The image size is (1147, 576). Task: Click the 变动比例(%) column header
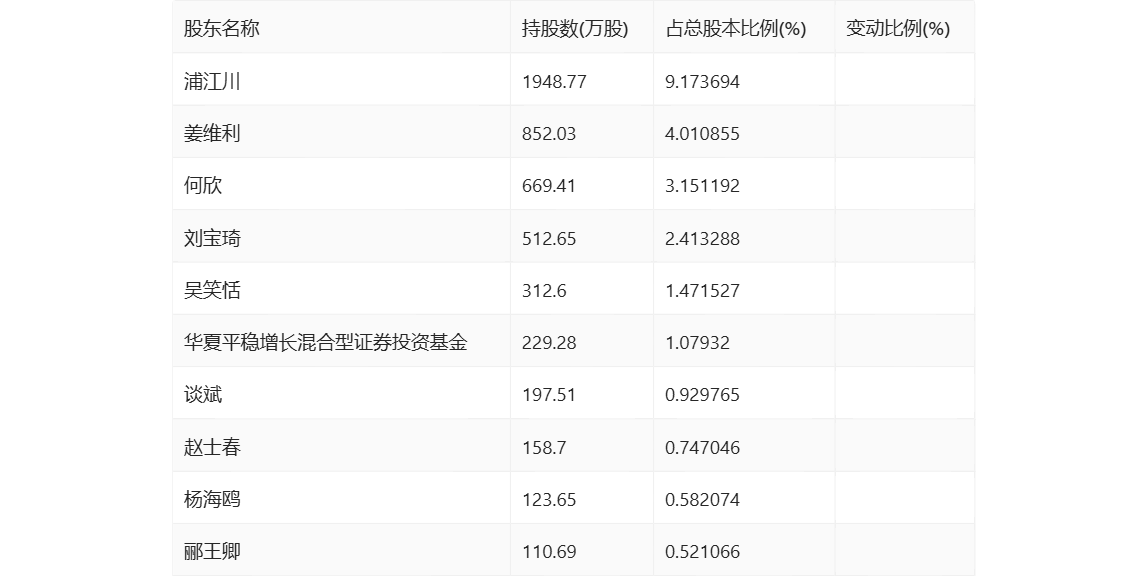pos(898,29)
